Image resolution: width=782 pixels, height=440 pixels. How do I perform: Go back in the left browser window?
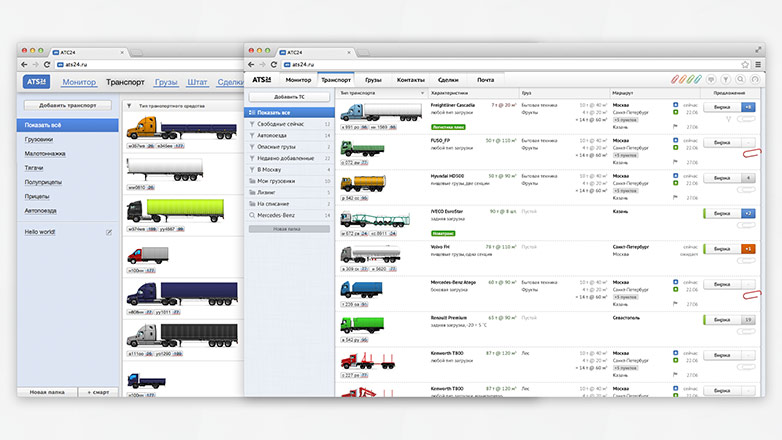24,64
